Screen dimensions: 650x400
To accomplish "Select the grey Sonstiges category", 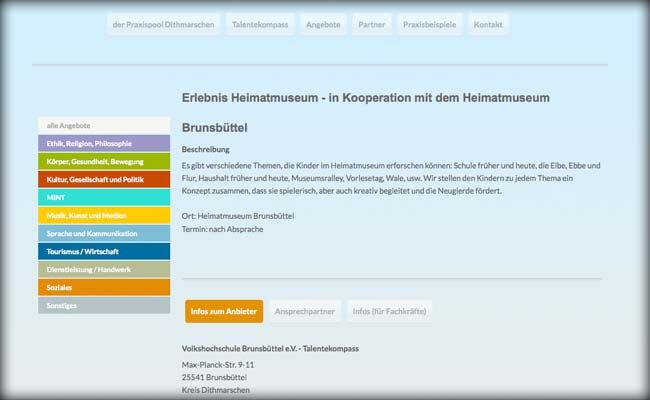I will pyautogui.click(x=104, y=305).
